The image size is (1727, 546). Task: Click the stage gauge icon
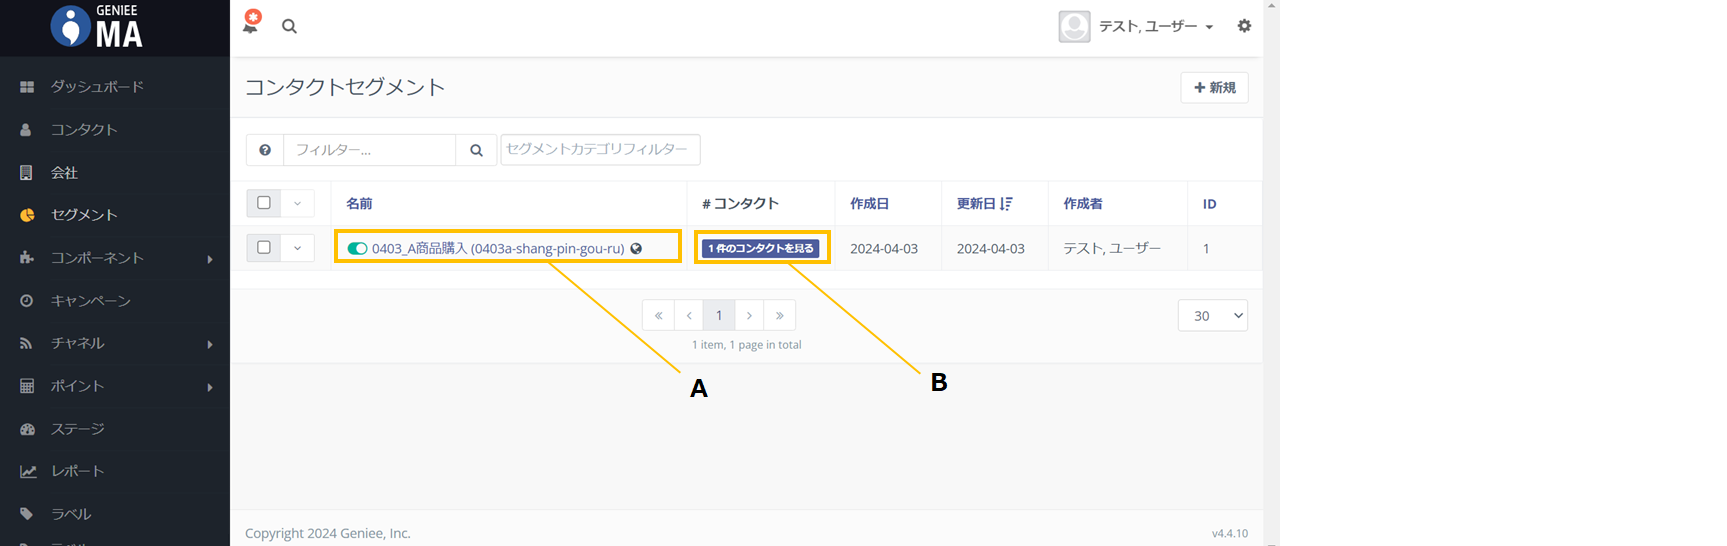(x=27, y=429)
